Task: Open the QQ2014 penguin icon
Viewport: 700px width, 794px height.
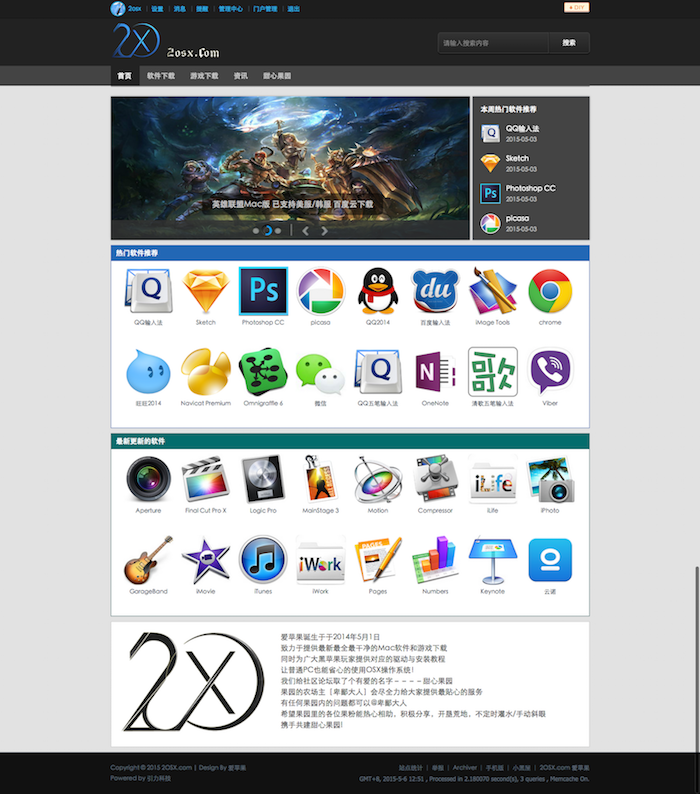Action: tap(378, 292)
